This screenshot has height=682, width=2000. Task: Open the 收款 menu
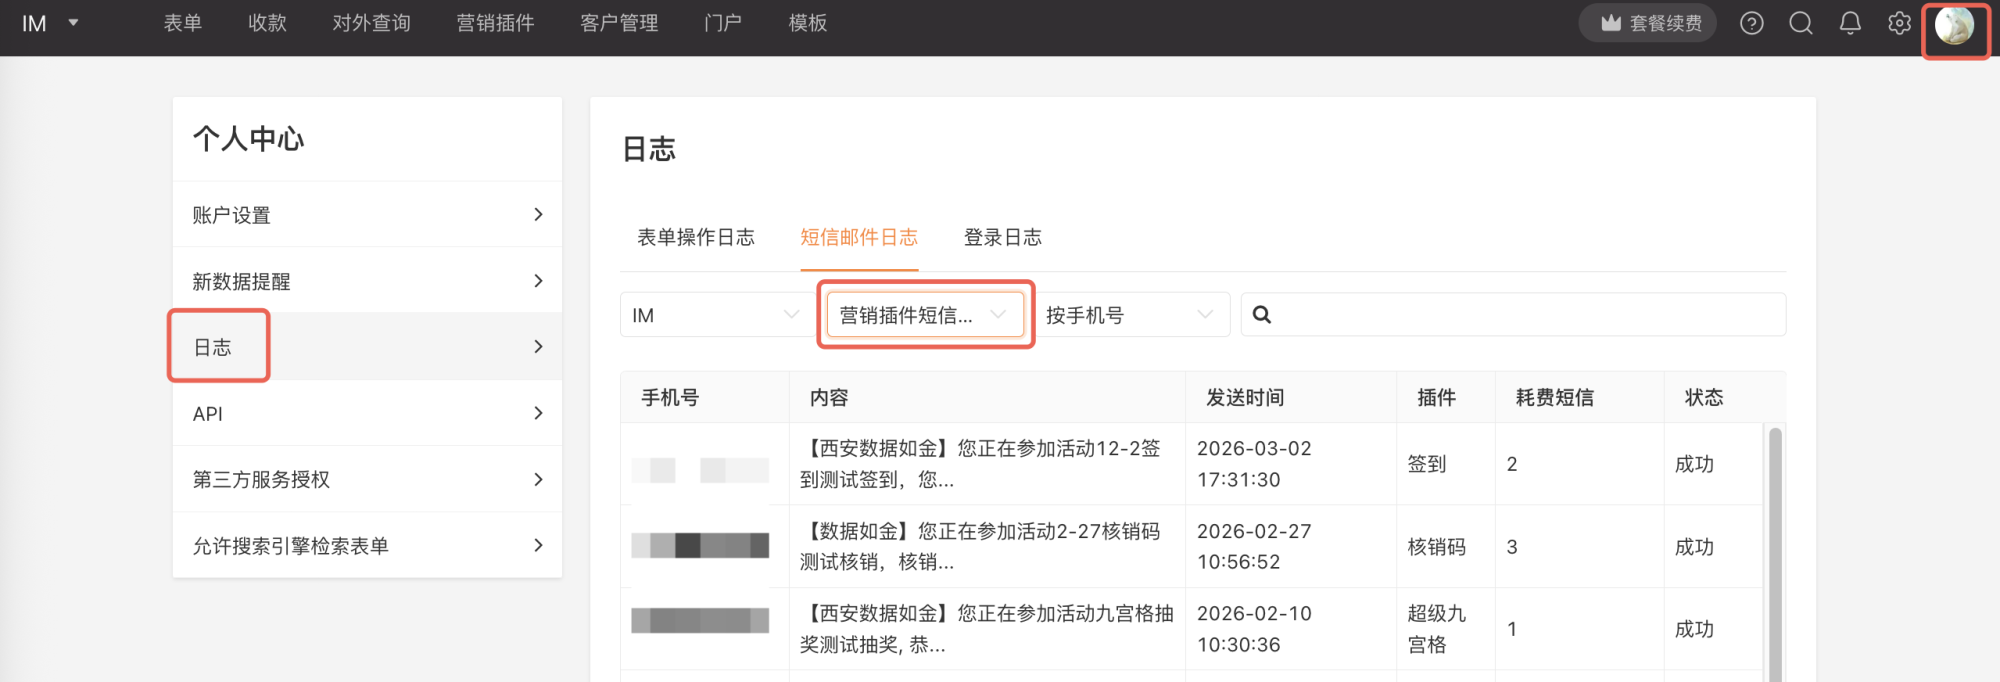[267, 23]
